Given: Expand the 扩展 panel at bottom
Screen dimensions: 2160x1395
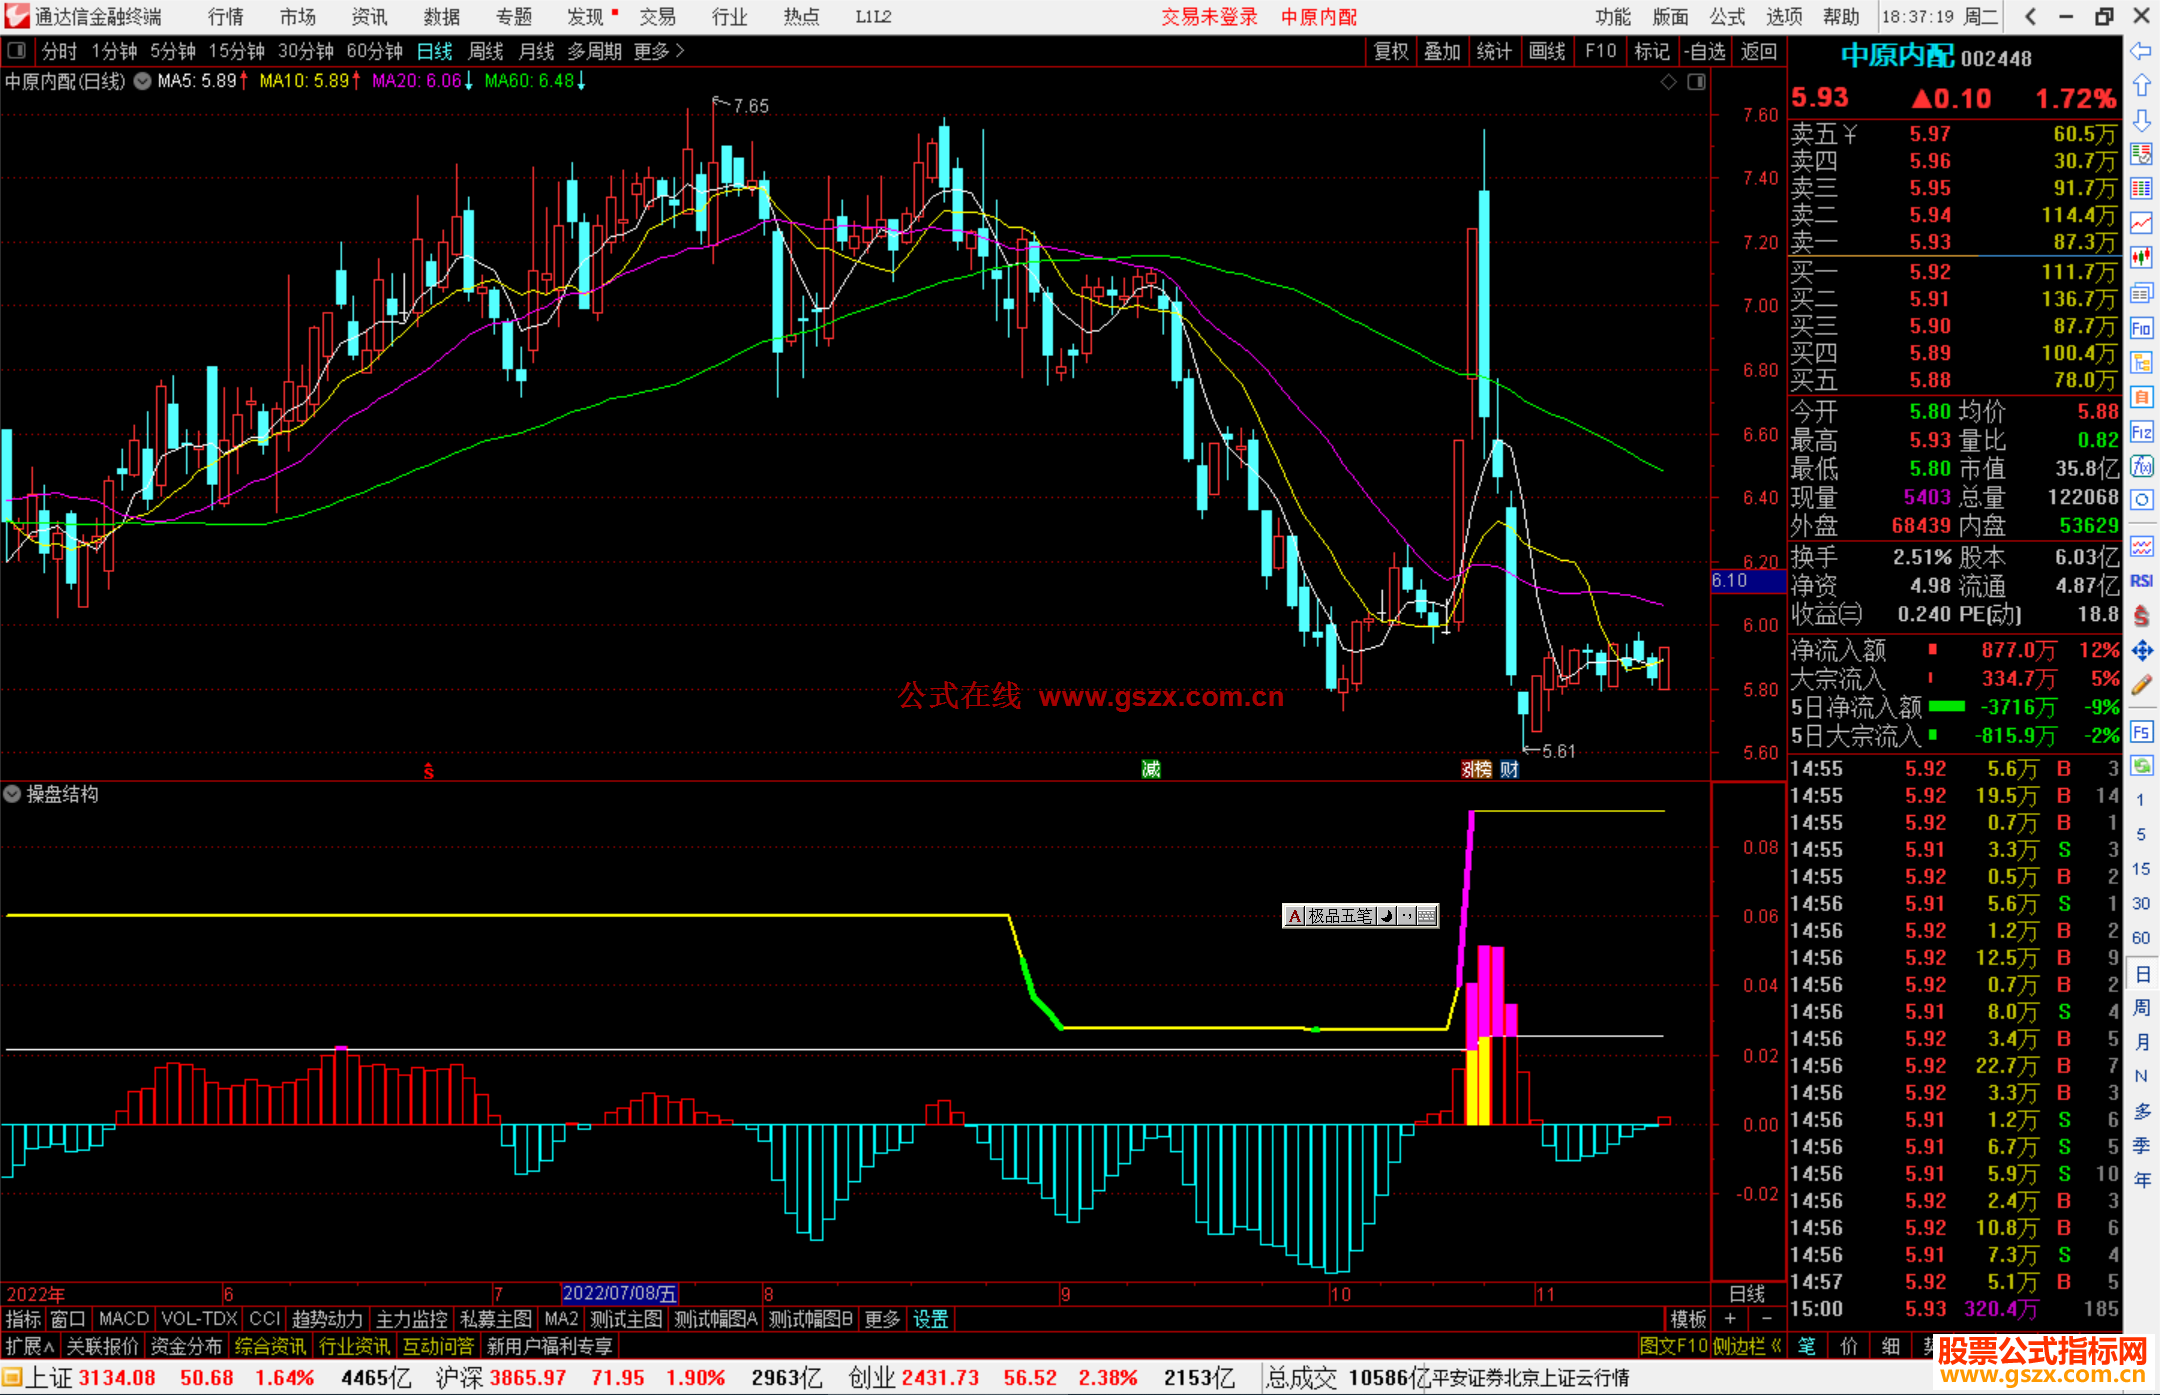Looking at the screenshot, I should 29,1346.
